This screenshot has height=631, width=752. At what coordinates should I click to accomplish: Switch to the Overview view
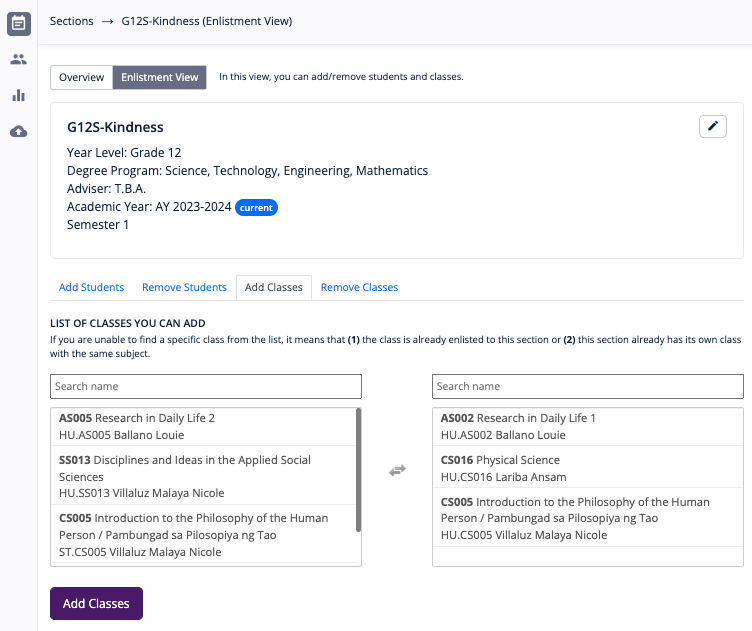81,78
